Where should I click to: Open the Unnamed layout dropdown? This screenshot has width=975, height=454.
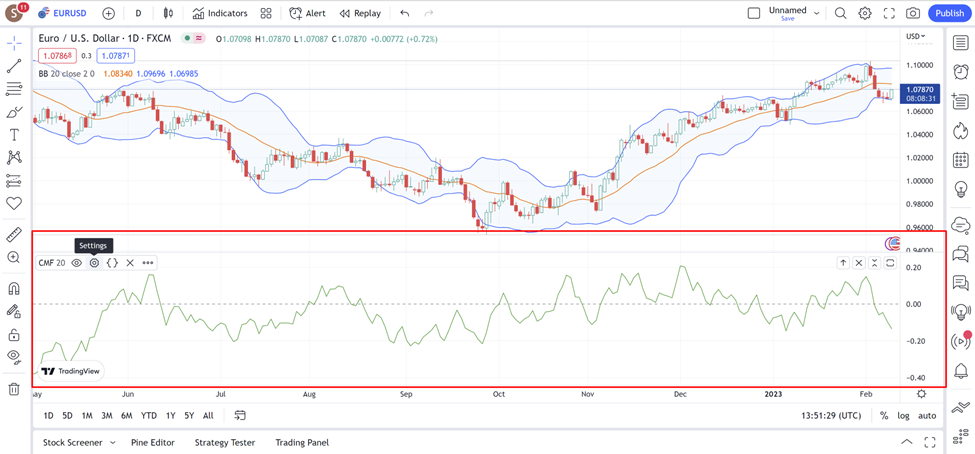[816, 12]
